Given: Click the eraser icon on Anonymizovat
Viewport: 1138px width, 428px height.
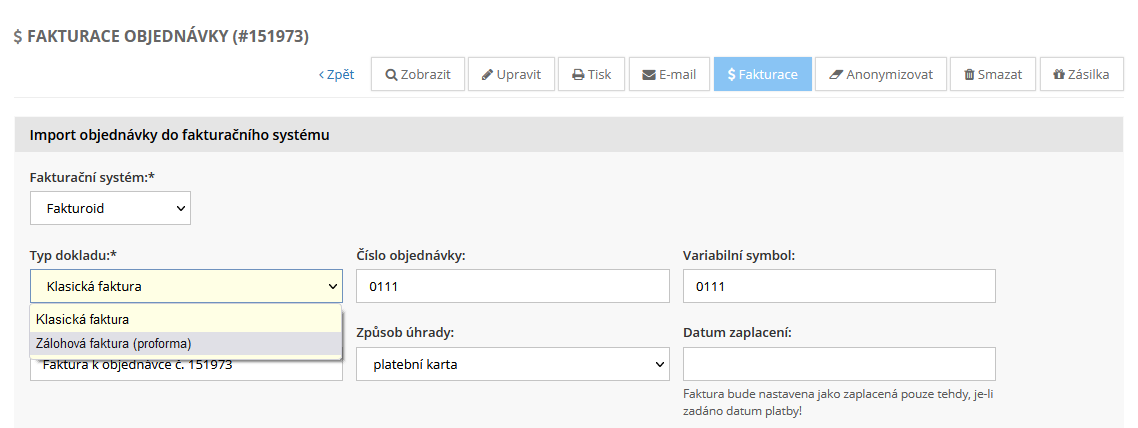Looking at the screenshot, I should pyautogui.click(x=836, y=75).
